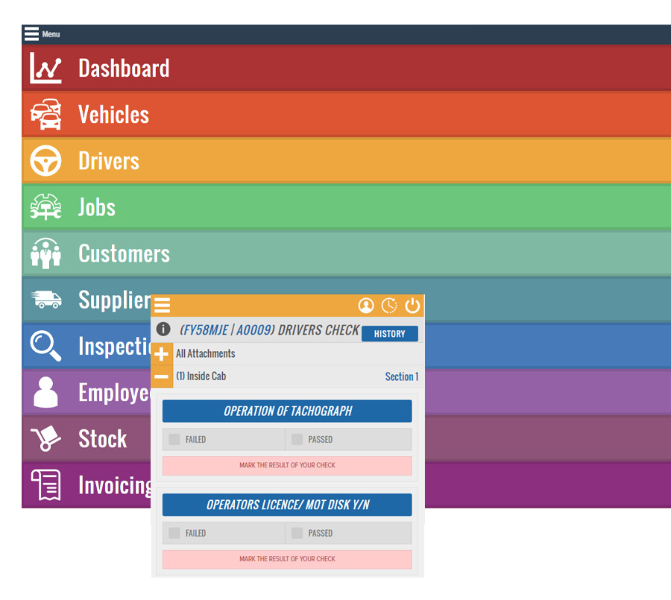The image size is (671, 600).
Task: Check FAILED for Operation of Tachograph
Action: [175, 439]
